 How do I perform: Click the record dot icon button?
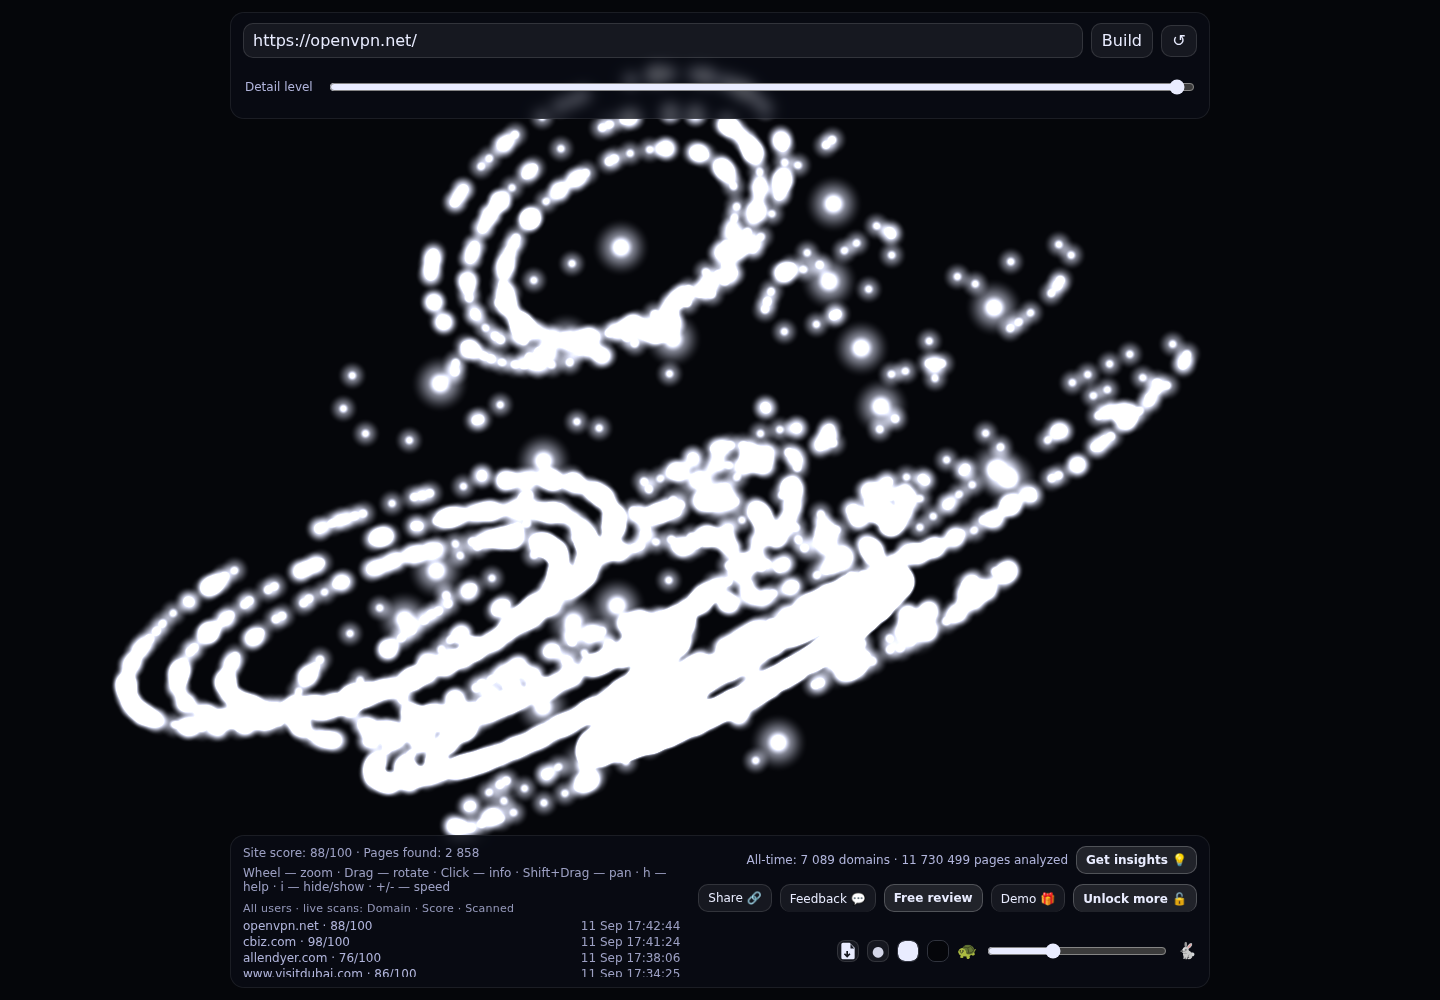878,951
